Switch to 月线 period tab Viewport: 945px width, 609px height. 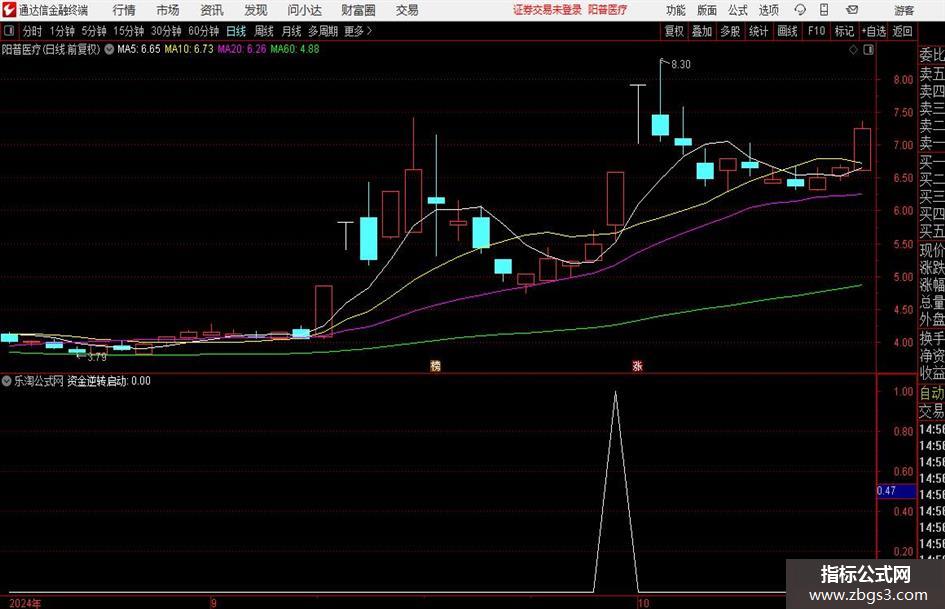pos(292,31)
